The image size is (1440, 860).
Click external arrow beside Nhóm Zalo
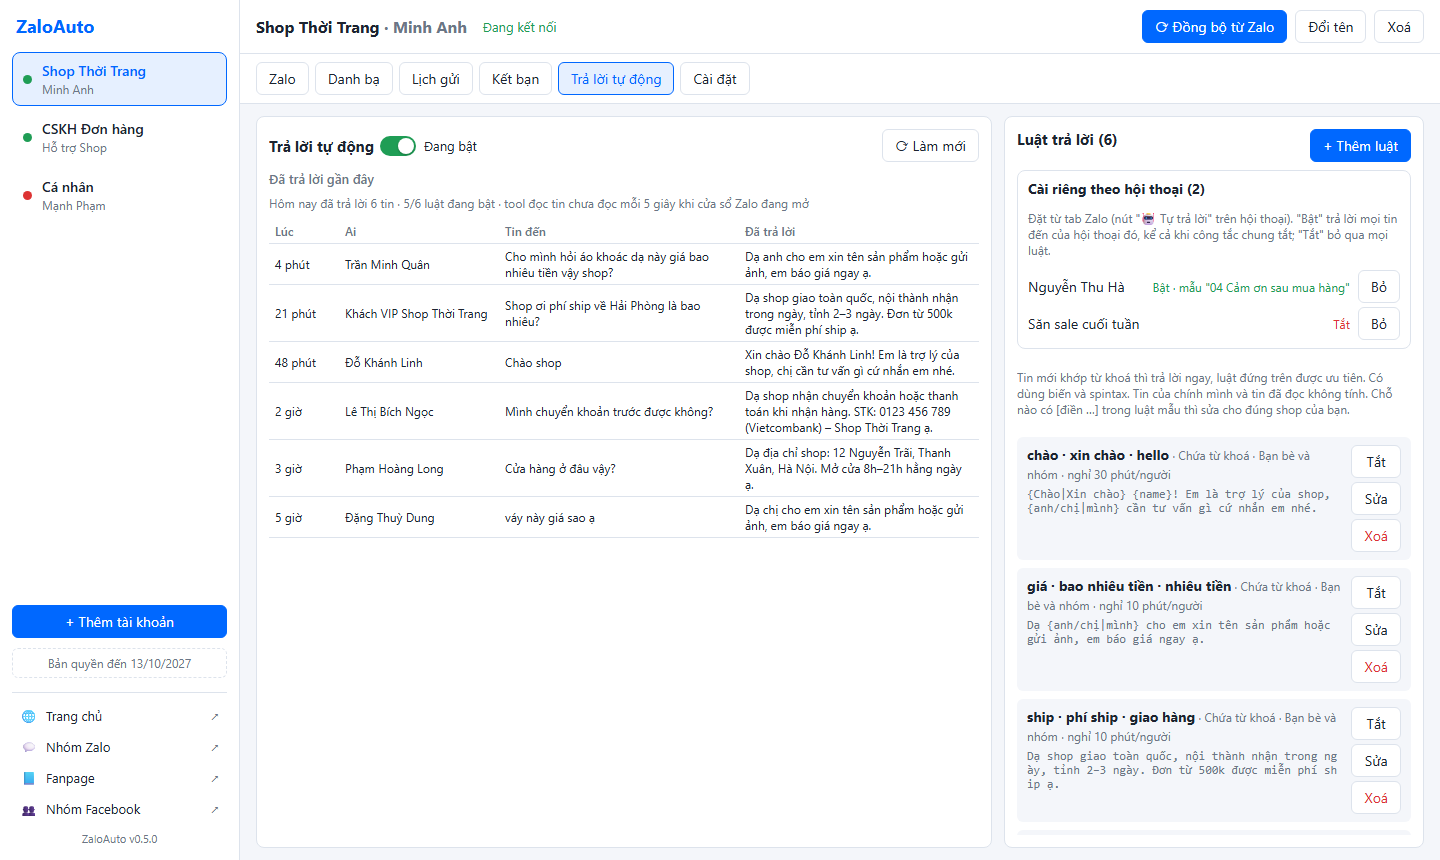[x=214, y=748]
